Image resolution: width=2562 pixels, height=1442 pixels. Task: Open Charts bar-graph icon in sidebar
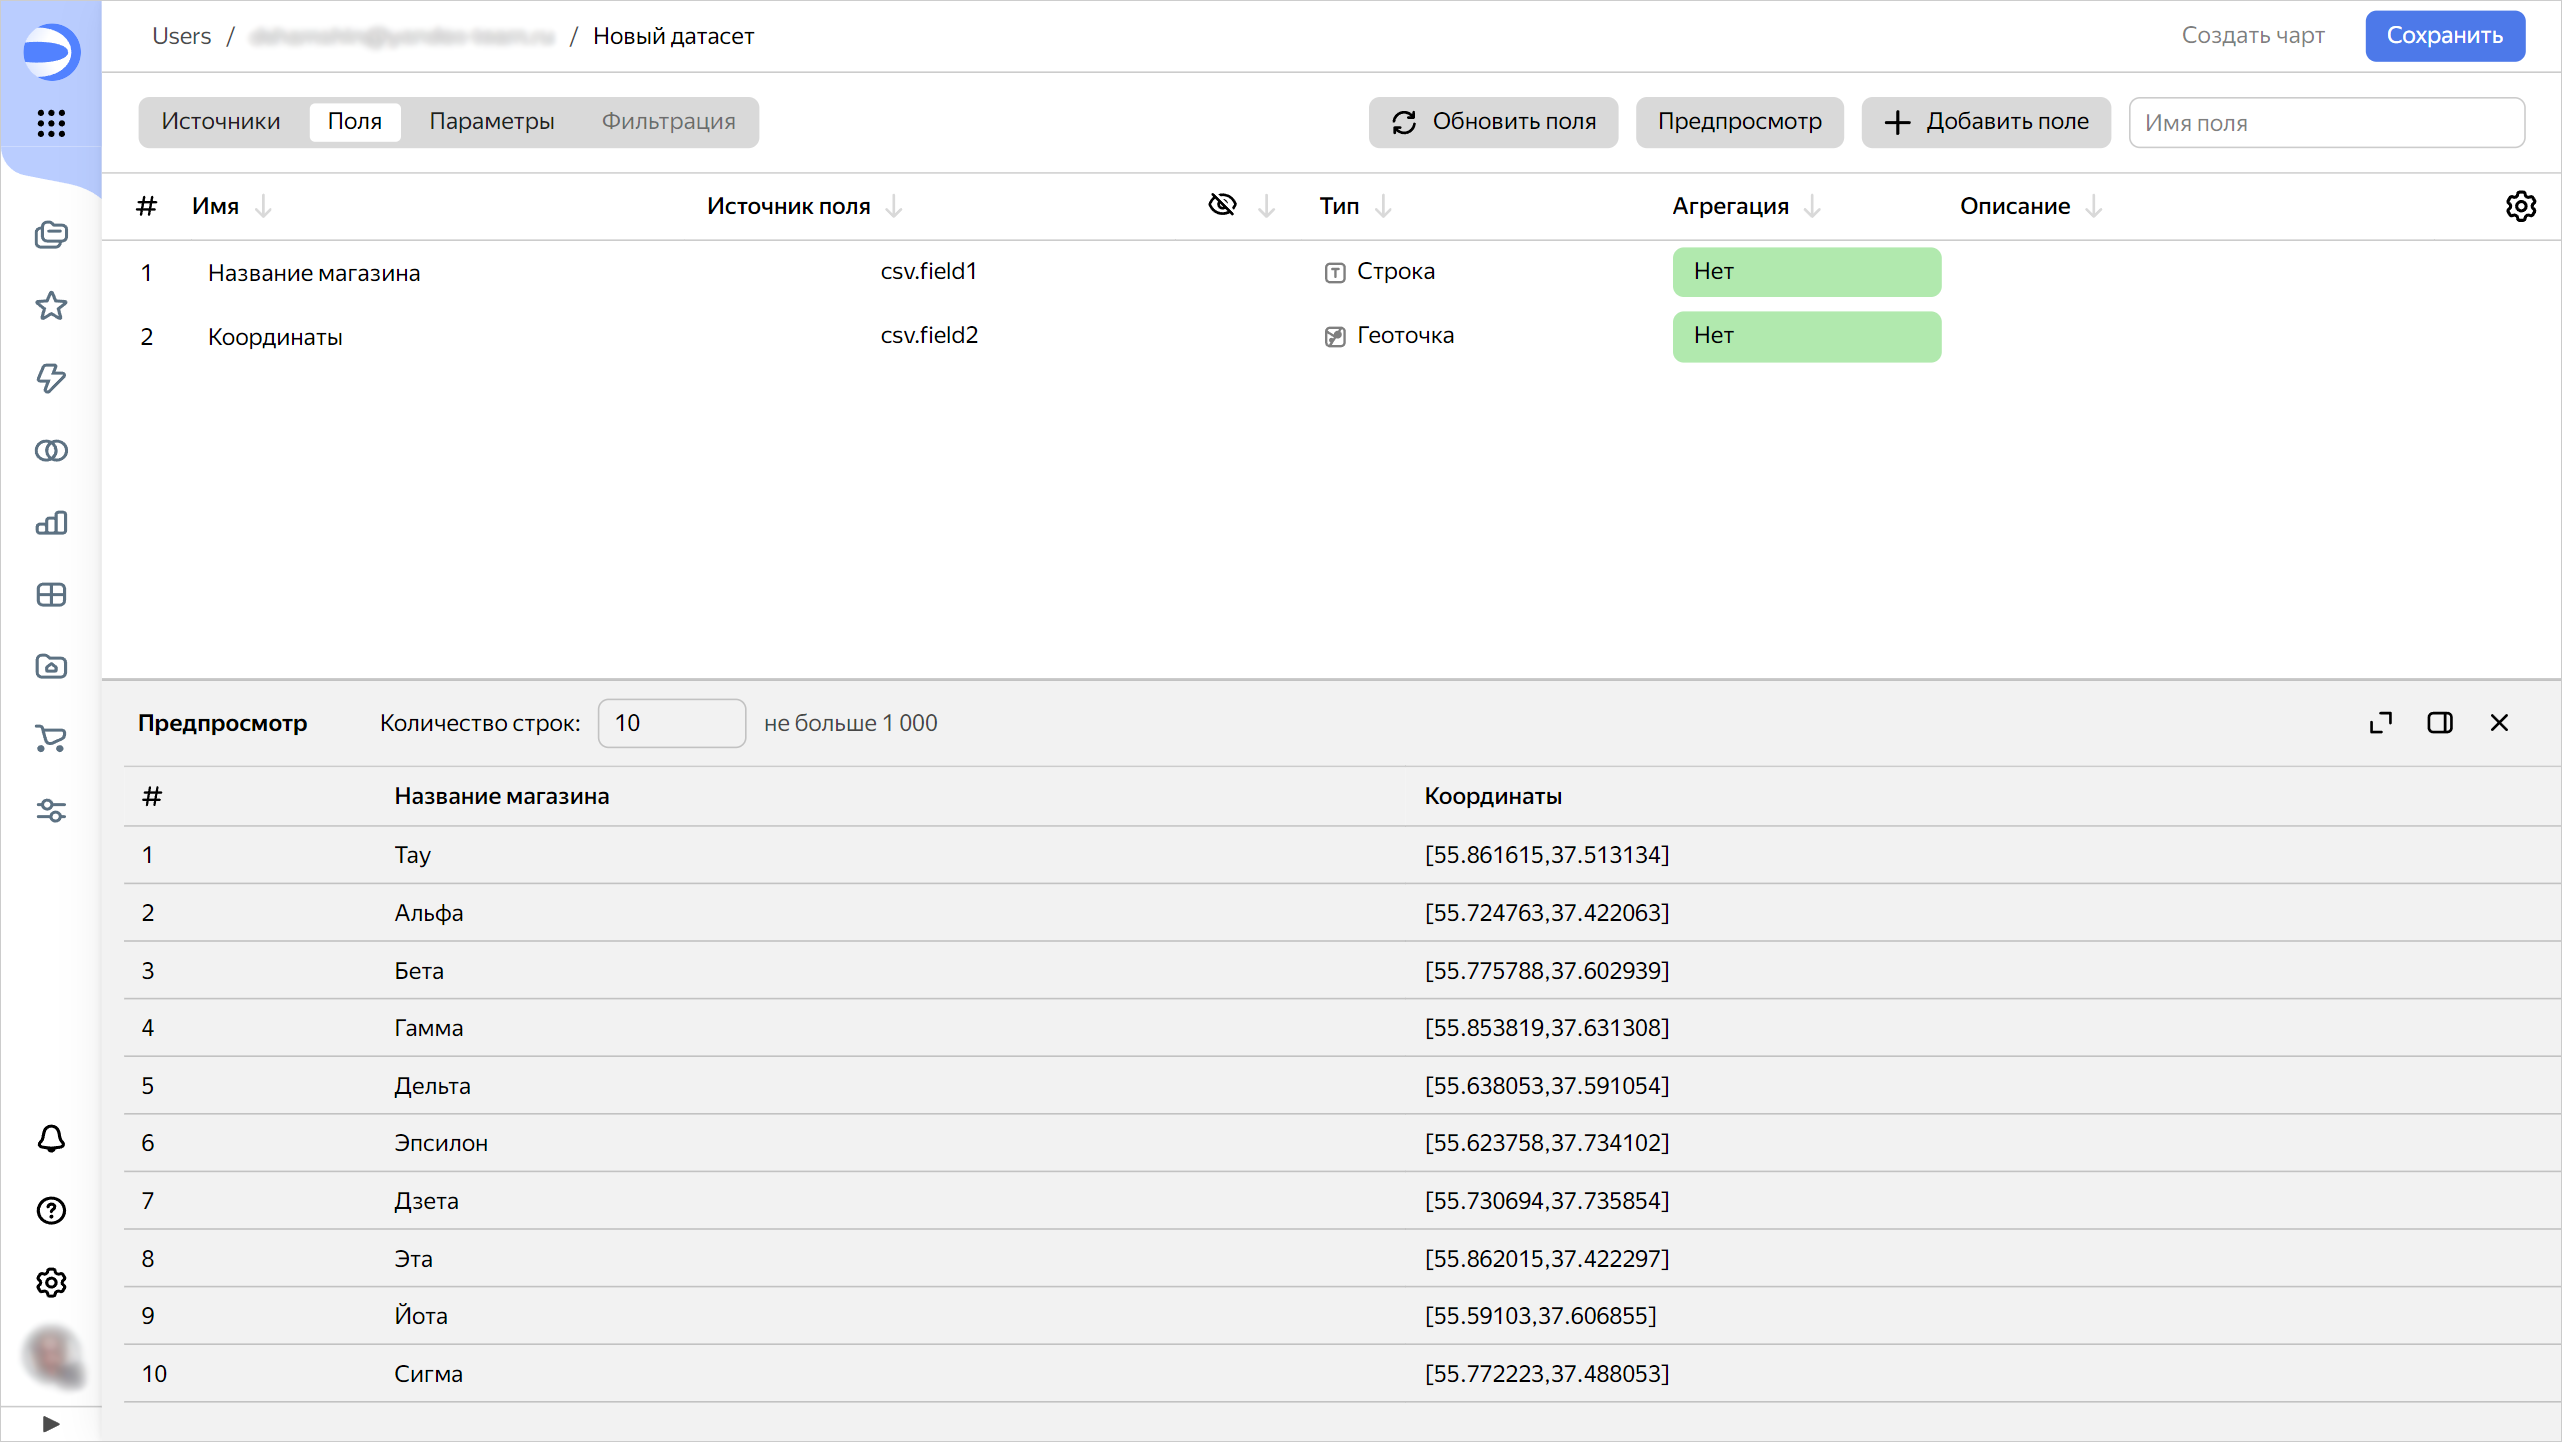coord(51,523)
